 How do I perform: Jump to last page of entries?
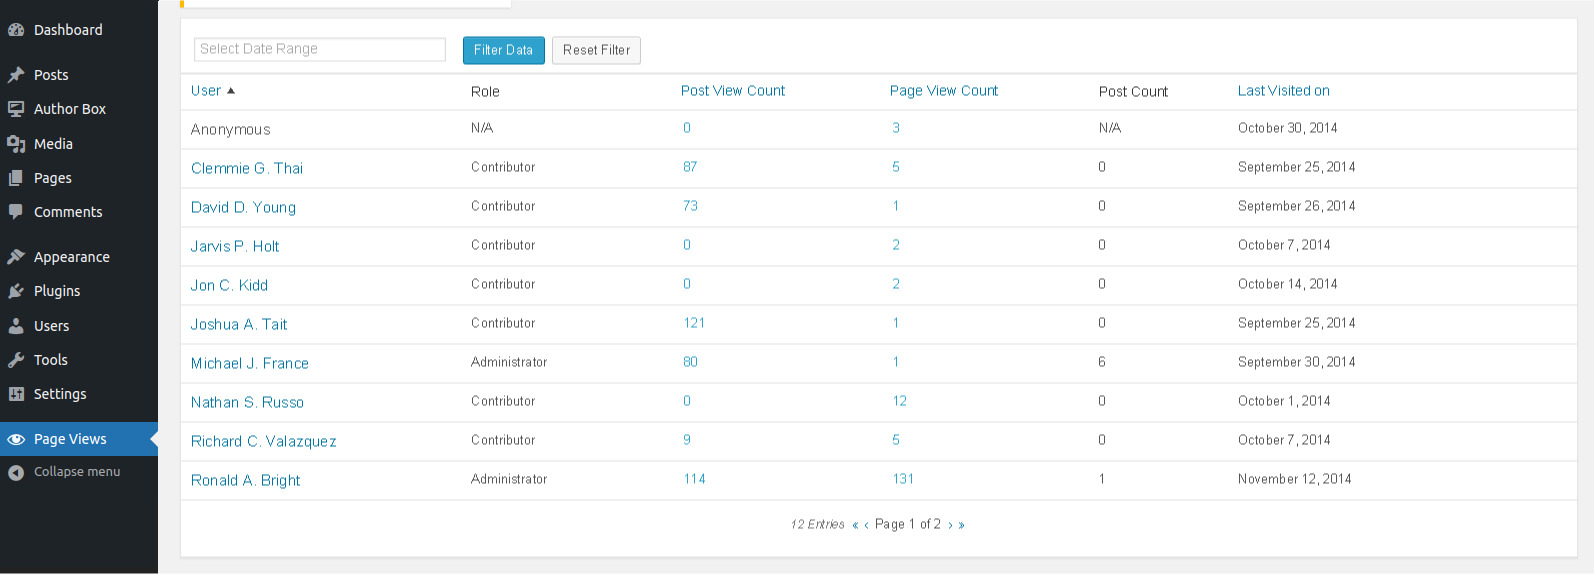[x=962, y=525]
